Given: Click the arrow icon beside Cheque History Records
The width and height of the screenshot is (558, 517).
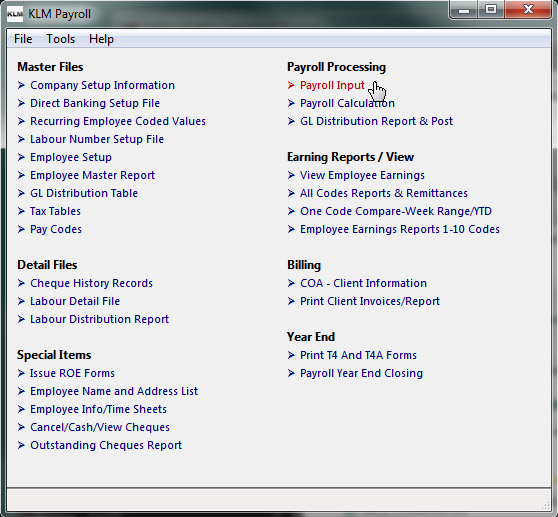Looking at the screenshot, I should 21,283.
